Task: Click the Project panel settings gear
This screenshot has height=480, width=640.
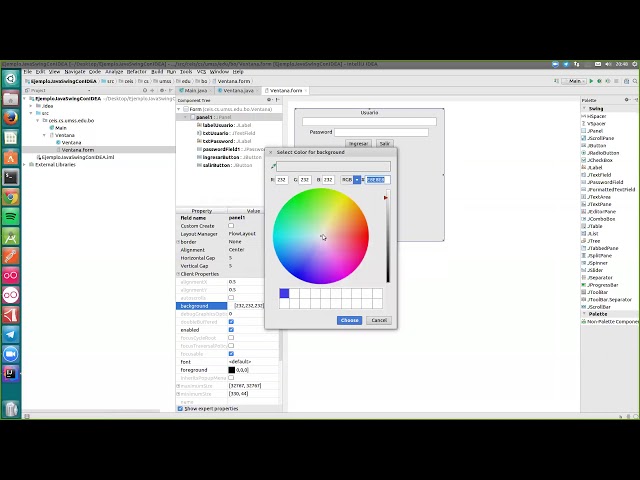Action: [x=162, y=91]
